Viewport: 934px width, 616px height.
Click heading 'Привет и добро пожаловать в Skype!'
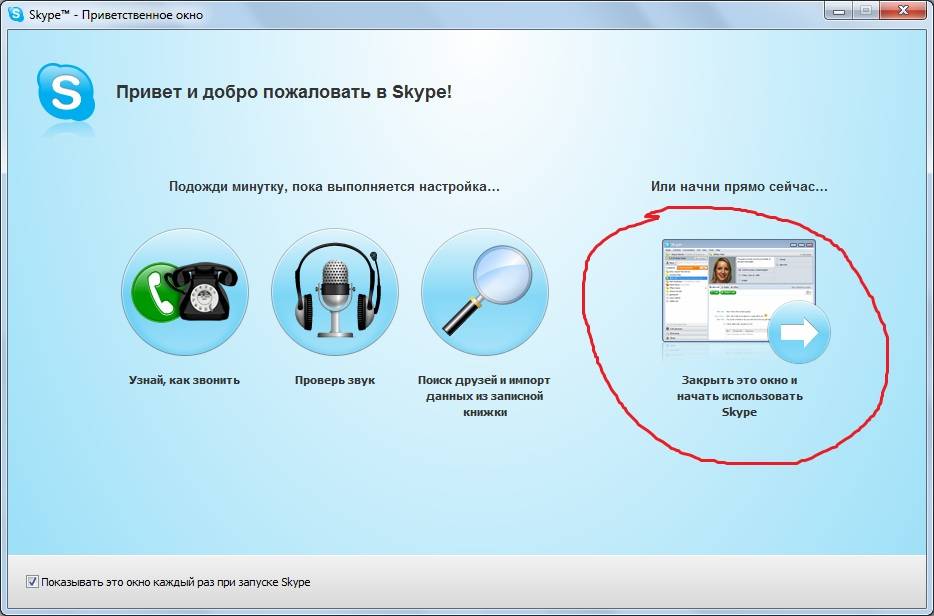[x=284, y=92]
